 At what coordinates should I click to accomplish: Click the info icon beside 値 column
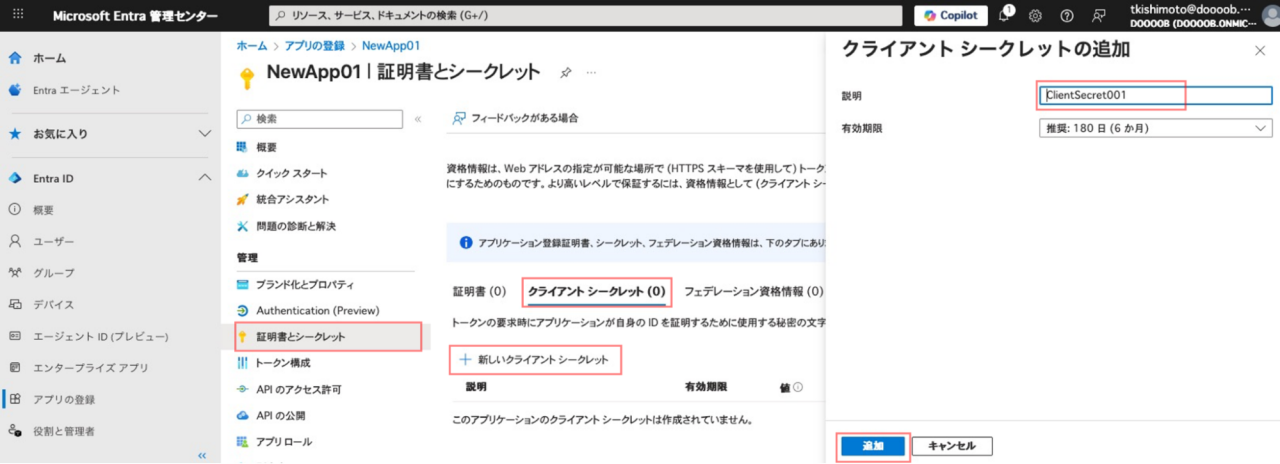[798, 387]
